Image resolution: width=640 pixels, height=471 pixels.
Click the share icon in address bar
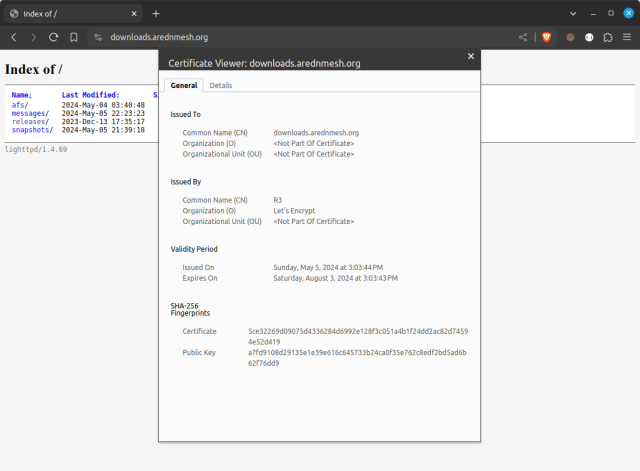(x=523, y=37)
